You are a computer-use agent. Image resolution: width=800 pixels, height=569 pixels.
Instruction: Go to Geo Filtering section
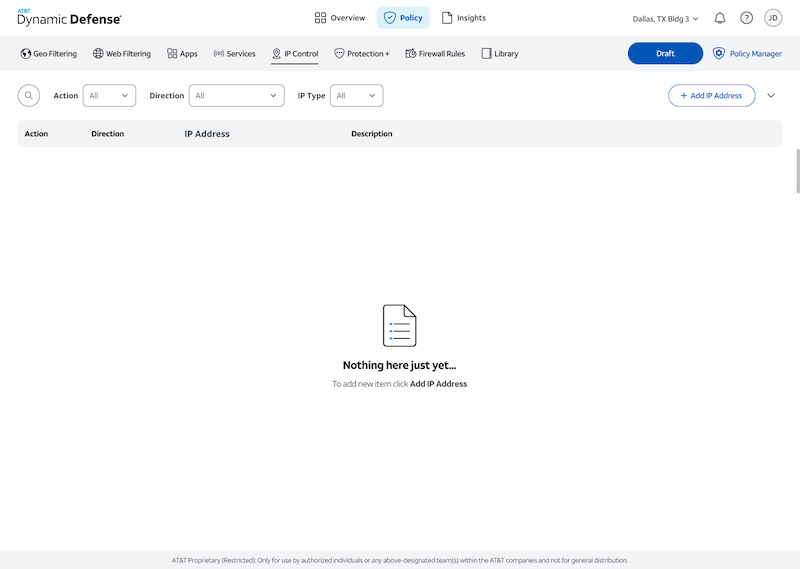pos(48,54)
